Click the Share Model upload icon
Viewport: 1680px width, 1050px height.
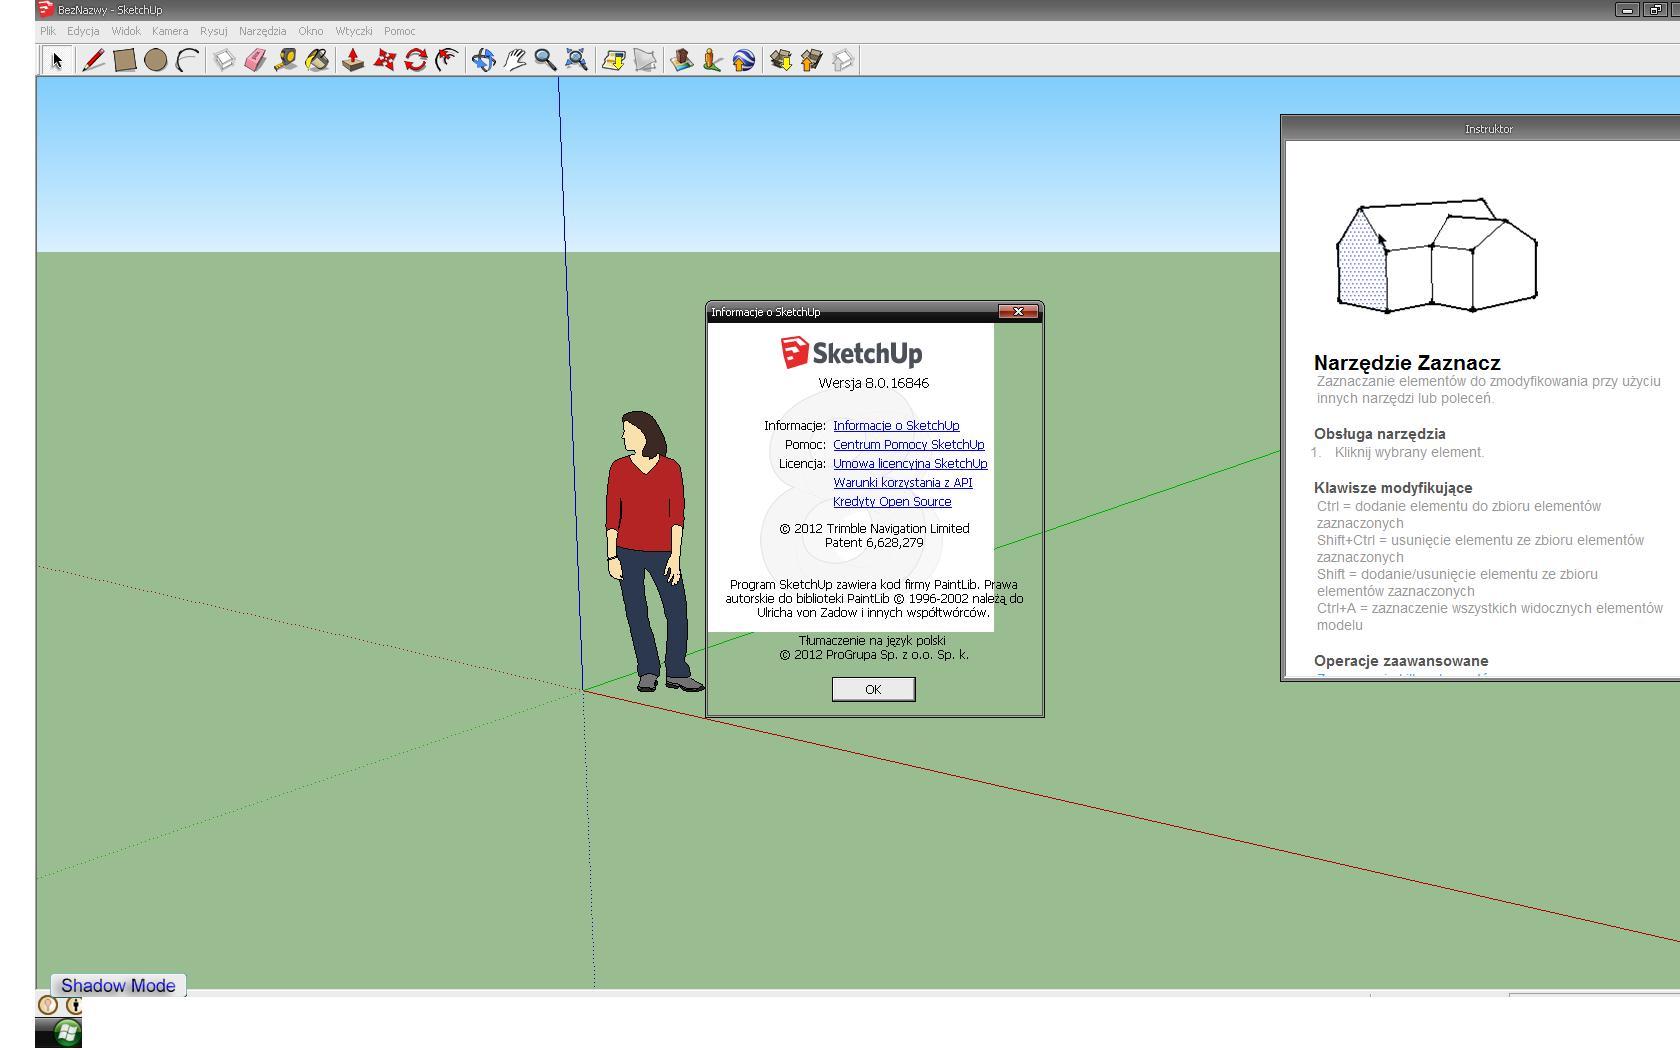(811, 60)
